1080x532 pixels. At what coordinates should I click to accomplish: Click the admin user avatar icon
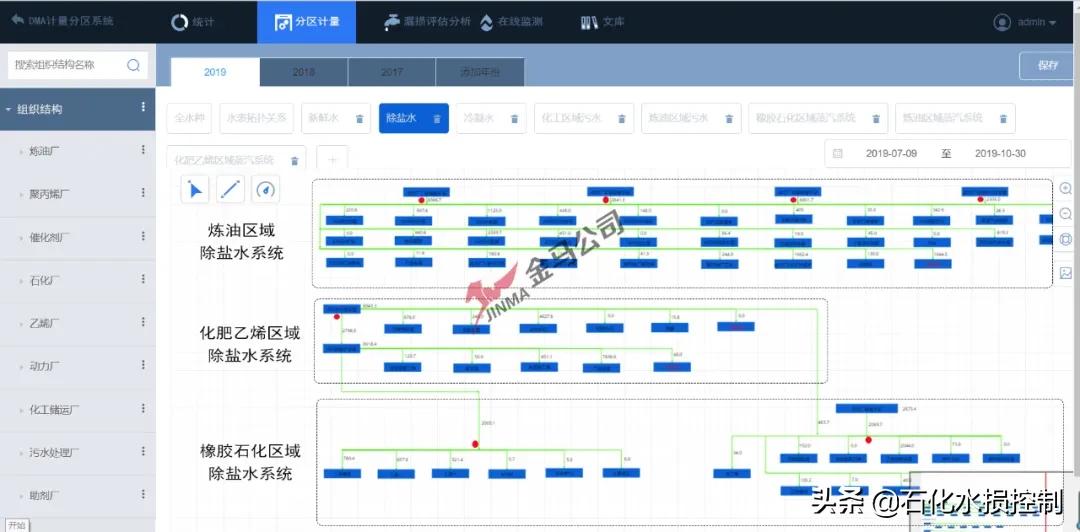pyautogui.click(x=1001, y=22)
